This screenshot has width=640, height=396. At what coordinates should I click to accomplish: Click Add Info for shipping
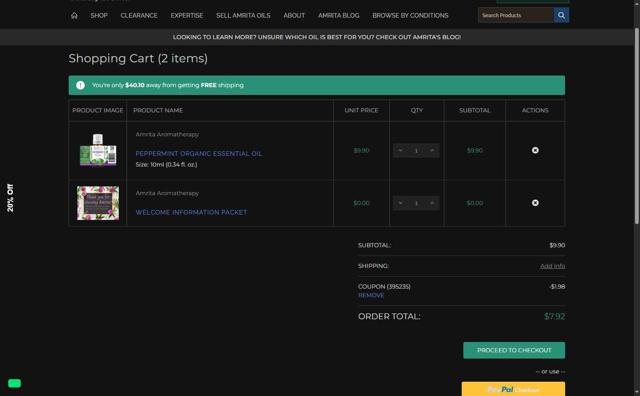pyautogui.click(x=552, y=266)
